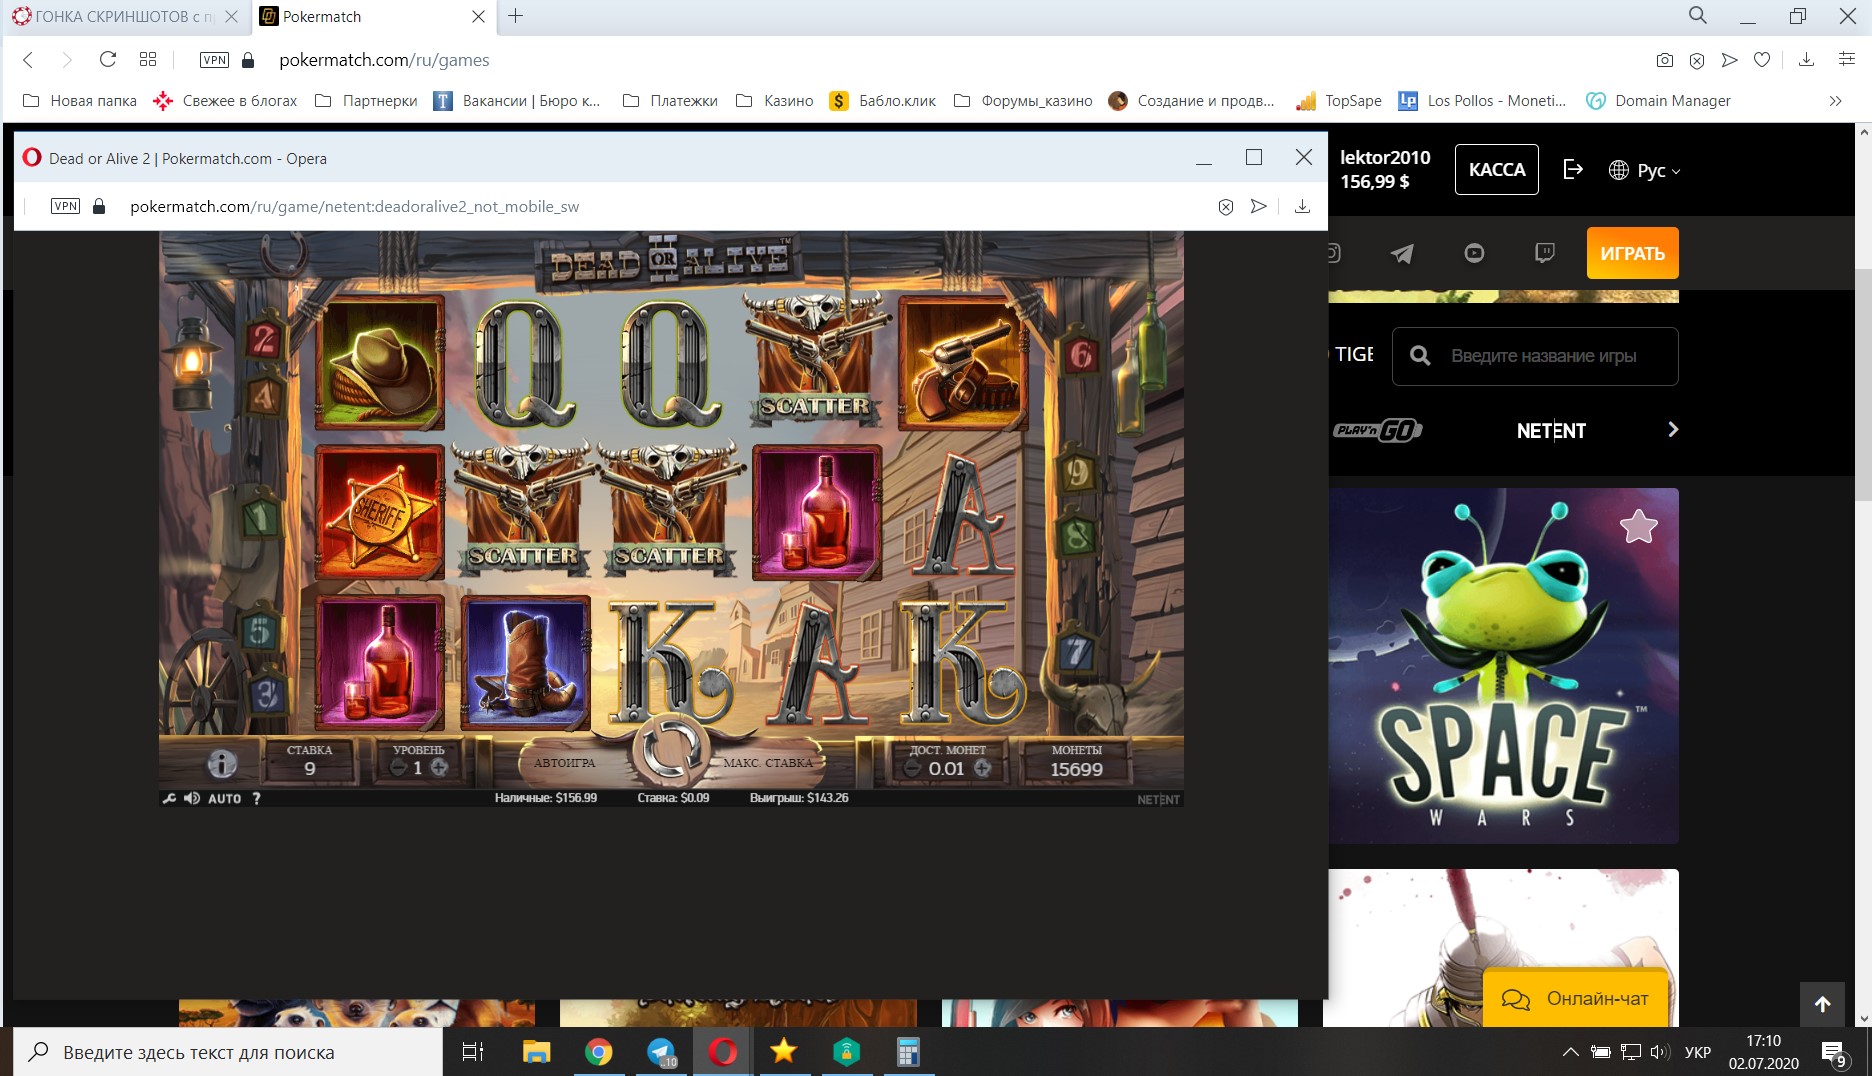Open the Новая папка bookmarks folder
Viewport: 1872px width, 1076px height.
click(79, 101)
